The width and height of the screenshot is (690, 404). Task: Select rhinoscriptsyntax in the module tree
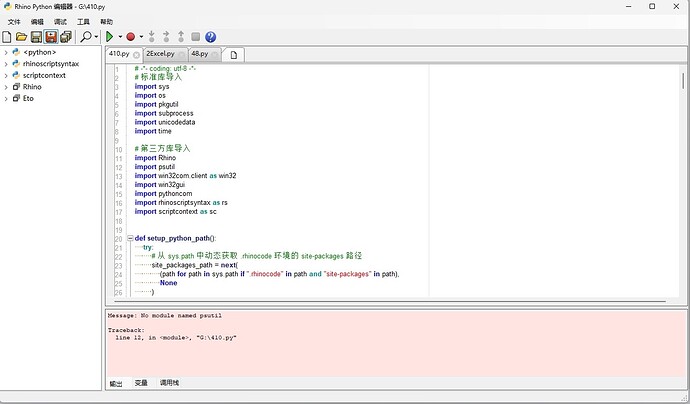[51, 64]
